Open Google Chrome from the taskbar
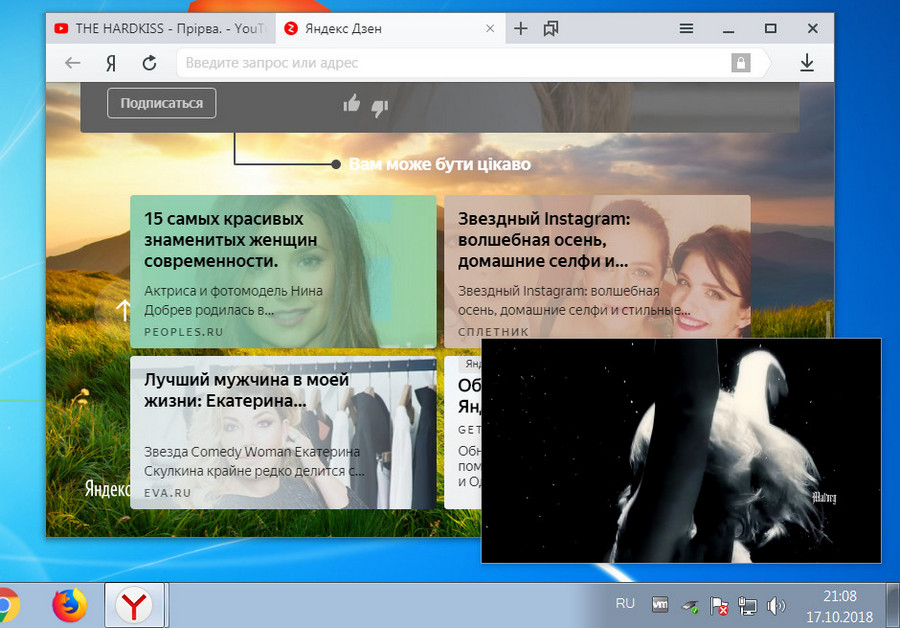Screen dimensions: 900x628 pyautogui.click(x=7, y=605)
